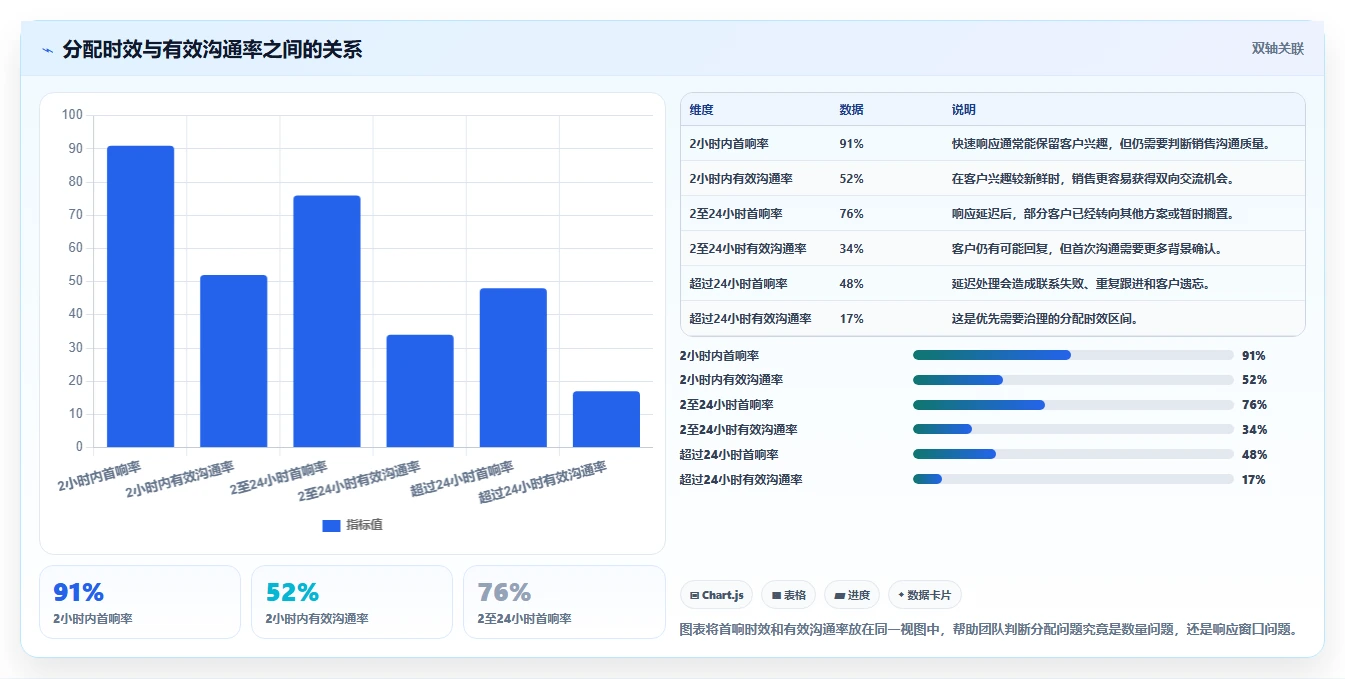Click the 数据 table column header
Viewport: 1345px width, 679px height.
coord(852,110)
